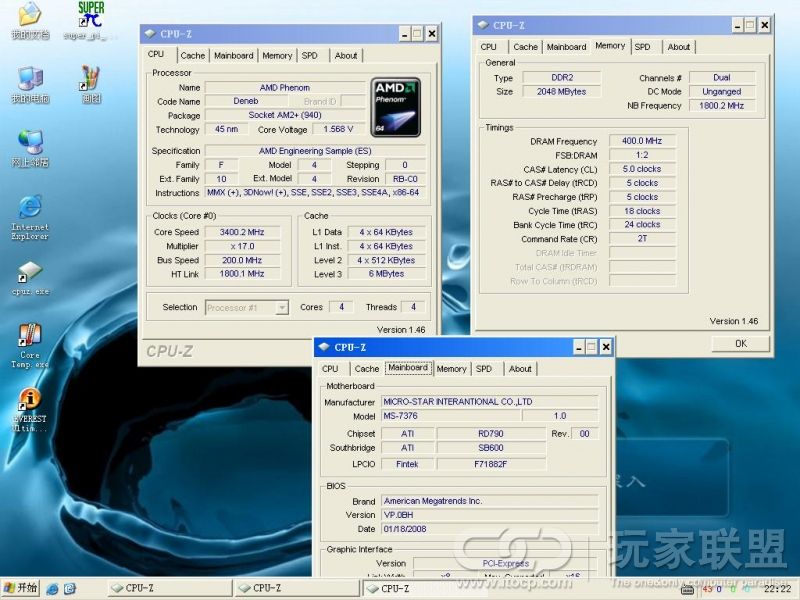Select the Internet Explorer desktop icon
This screenshot has height=600, width=800.
pos(30,217)
